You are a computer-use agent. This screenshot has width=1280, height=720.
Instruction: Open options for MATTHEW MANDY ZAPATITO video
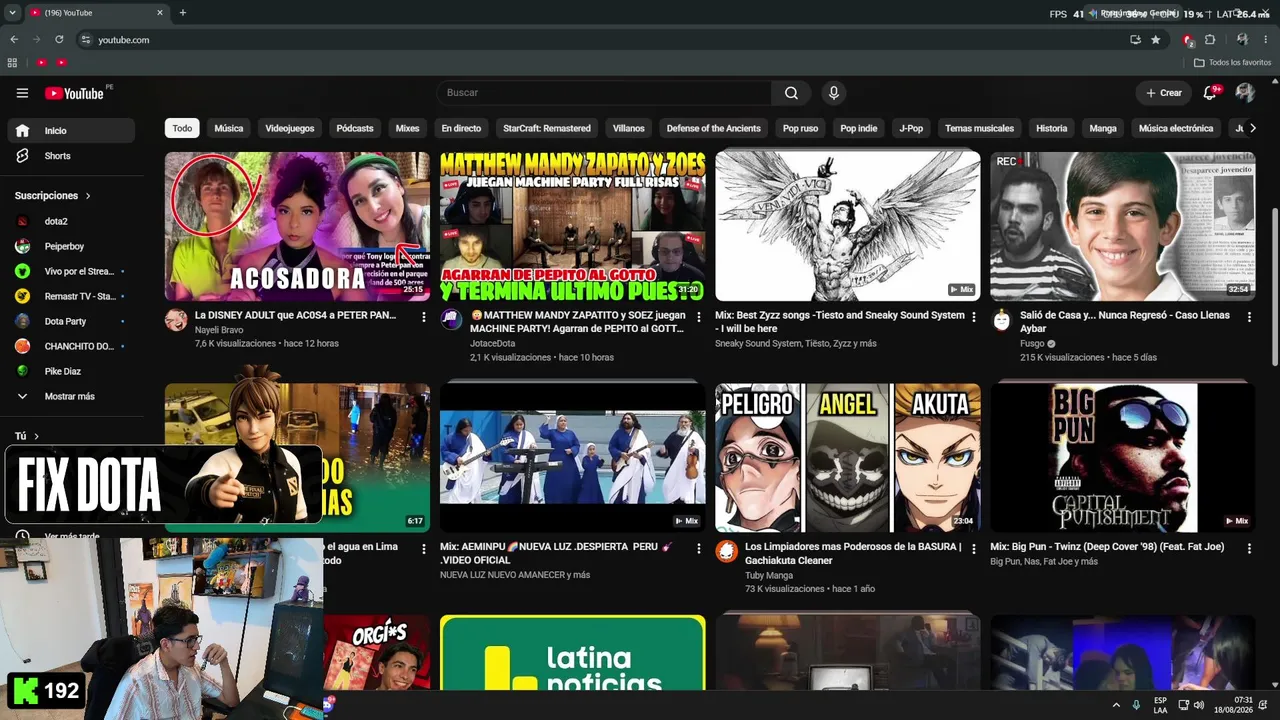pos(699,317)
